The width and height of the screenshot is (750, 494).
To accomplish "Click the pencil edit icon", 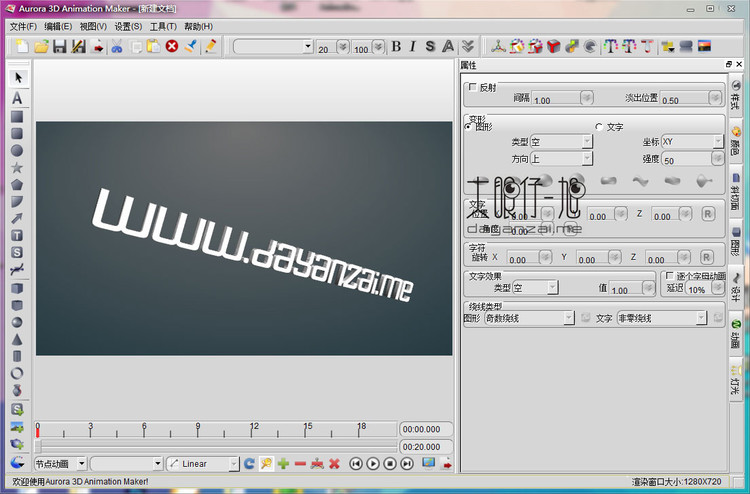I will (x=210, y=46).
